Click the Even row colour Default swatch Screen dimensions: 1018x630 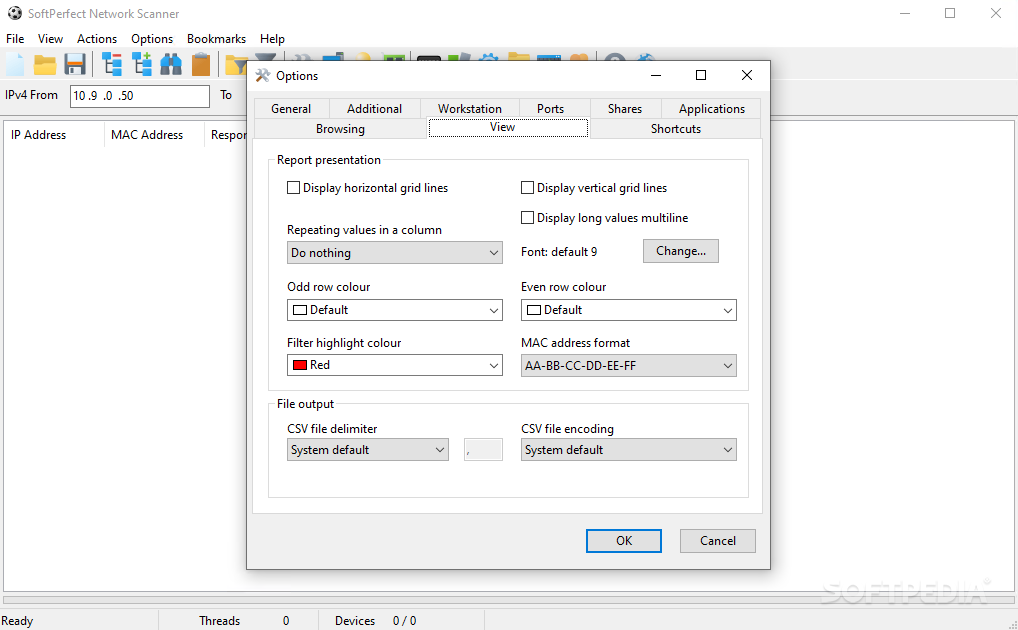click(534, 310)
